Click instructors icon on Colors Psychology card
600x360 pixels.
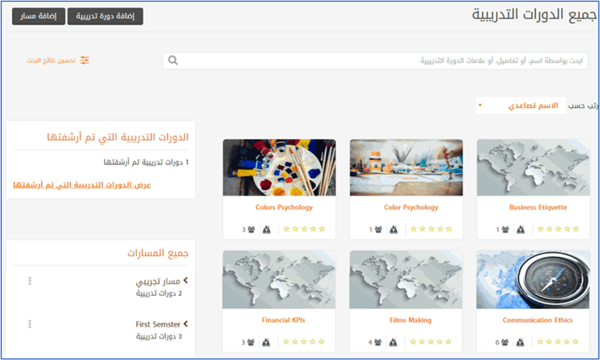267,230
